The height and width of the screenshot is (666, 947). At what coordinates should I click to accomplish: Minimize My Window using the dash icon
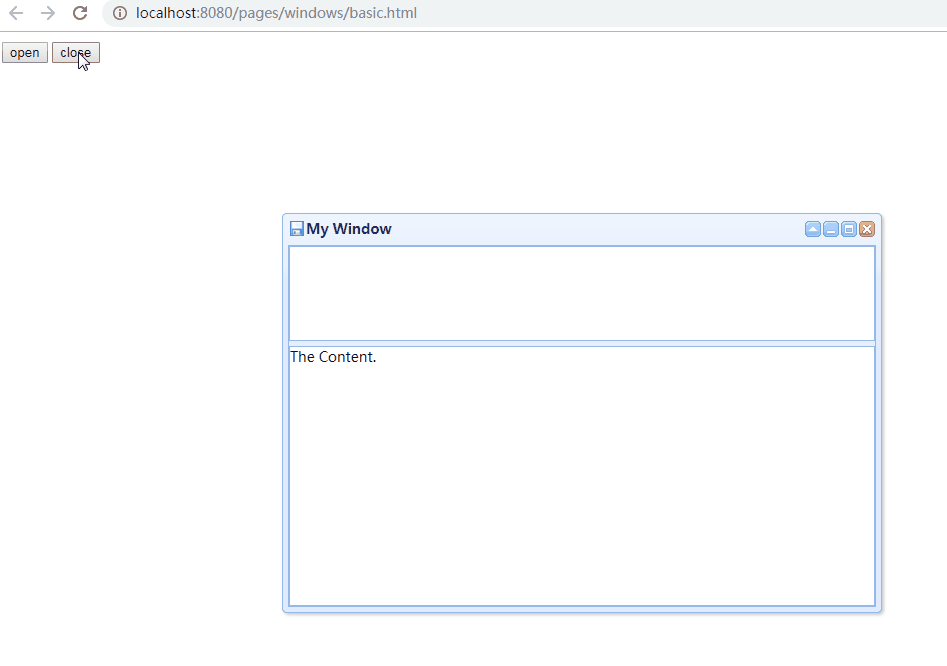click(x=830, y=228)
